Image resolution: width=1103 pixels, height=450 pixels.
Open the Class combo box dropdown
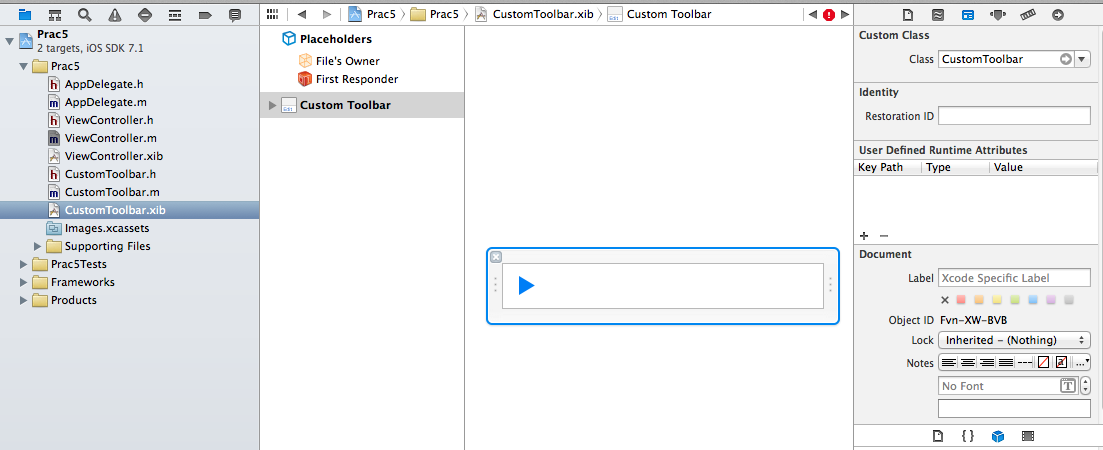tap(1083, 60)
